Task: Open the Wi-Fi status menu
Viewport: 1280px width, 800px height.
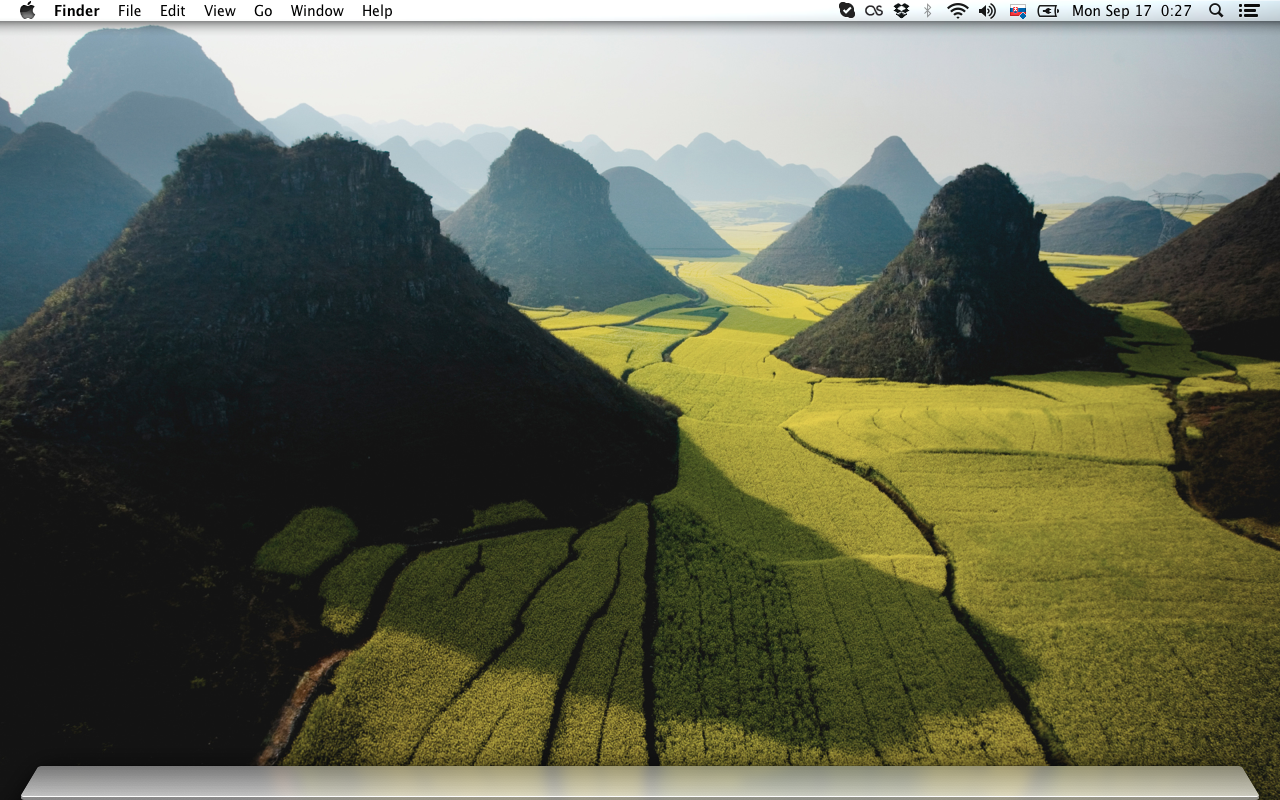Action: click(958, 11)
